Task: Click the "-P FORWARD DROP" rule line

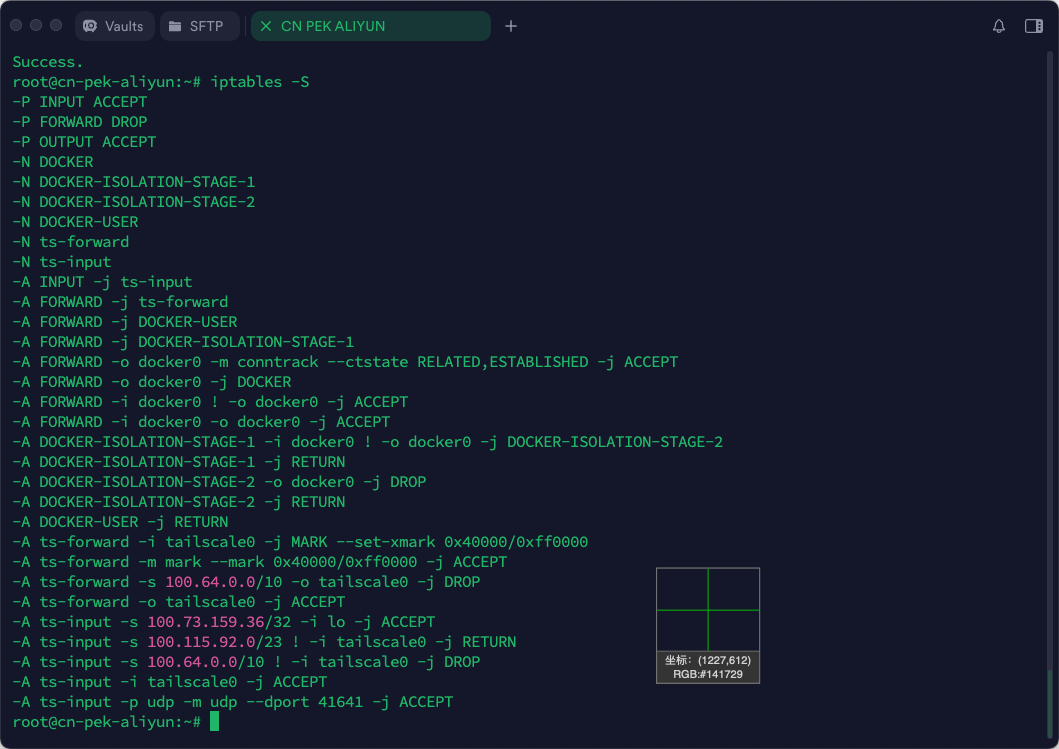Action: tap(80, 122)
